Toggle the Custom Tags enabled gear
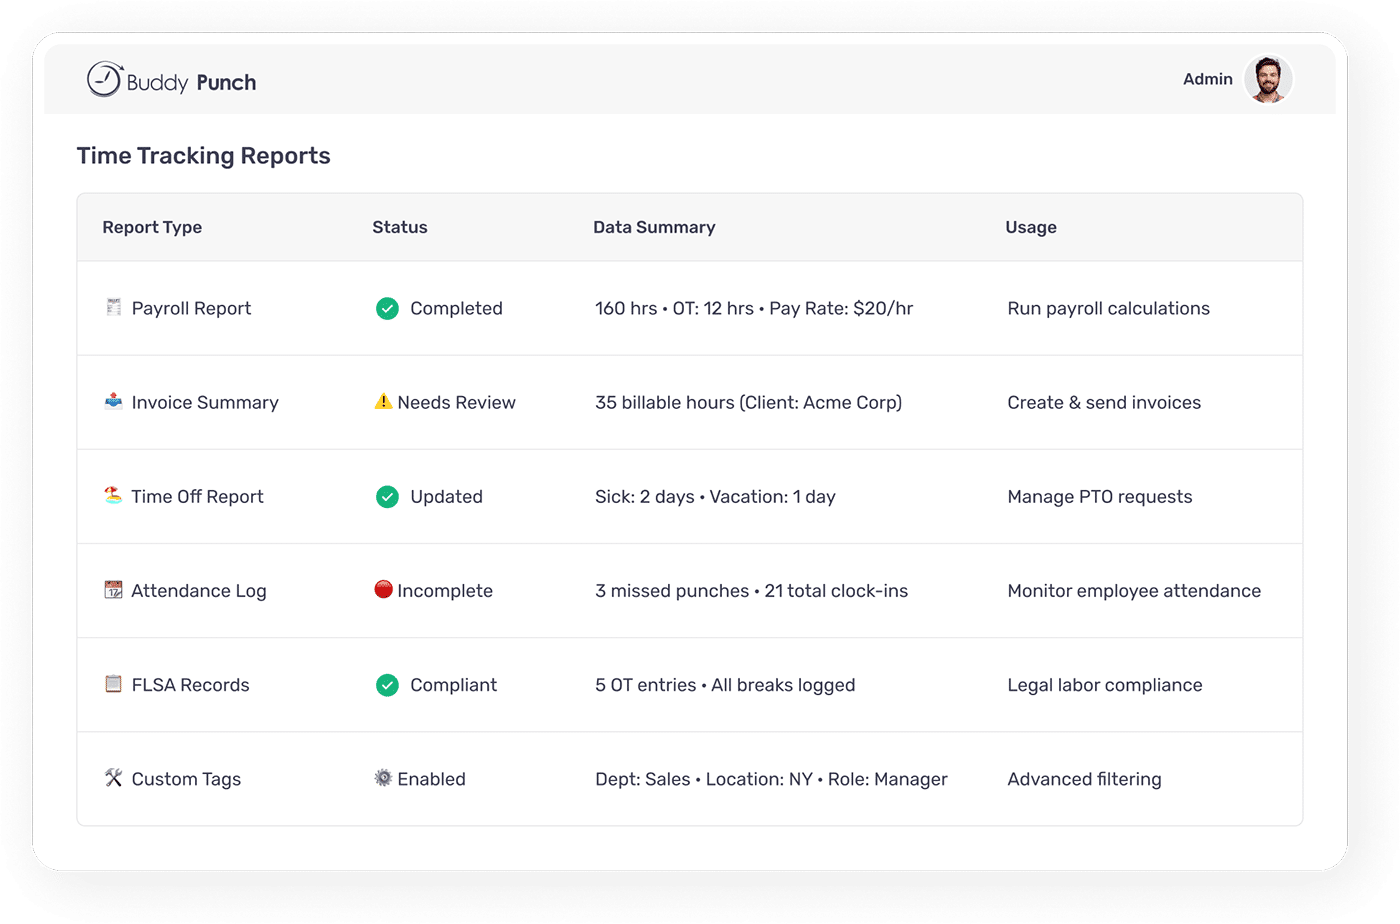1400x924 pixels. pos(383,778)
